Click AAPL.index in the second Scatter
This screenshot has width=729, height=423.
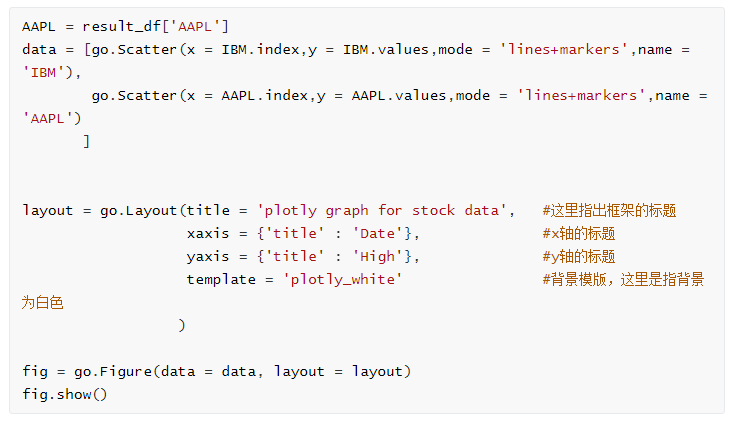pos(265,95)
